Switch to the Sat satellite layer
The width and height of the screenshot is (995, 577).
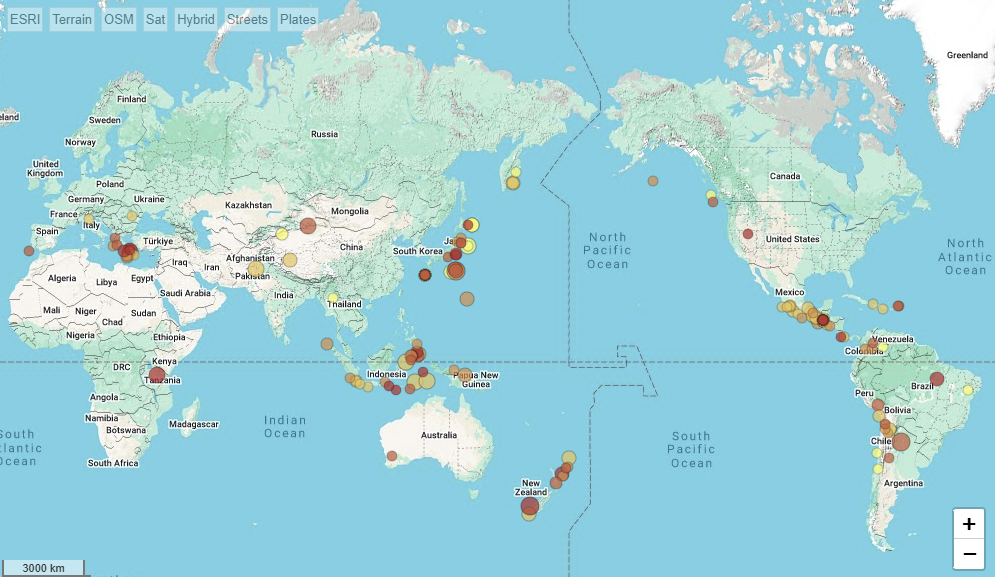155,20
